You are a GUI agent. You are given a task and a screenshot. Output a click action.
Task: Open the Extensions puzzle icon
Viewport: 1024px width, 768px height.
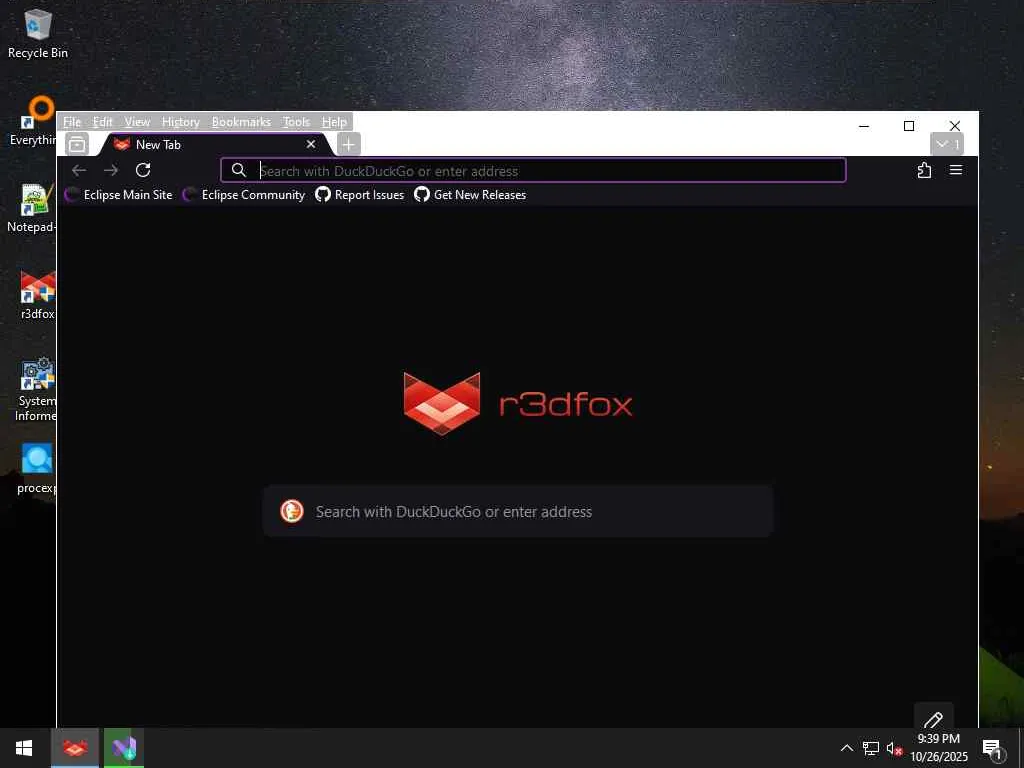(924, 170)
